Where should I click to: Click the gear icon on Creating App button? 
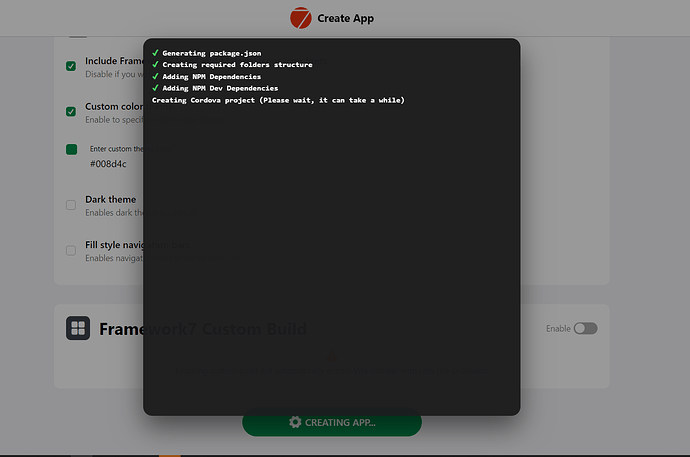[295, 422]
